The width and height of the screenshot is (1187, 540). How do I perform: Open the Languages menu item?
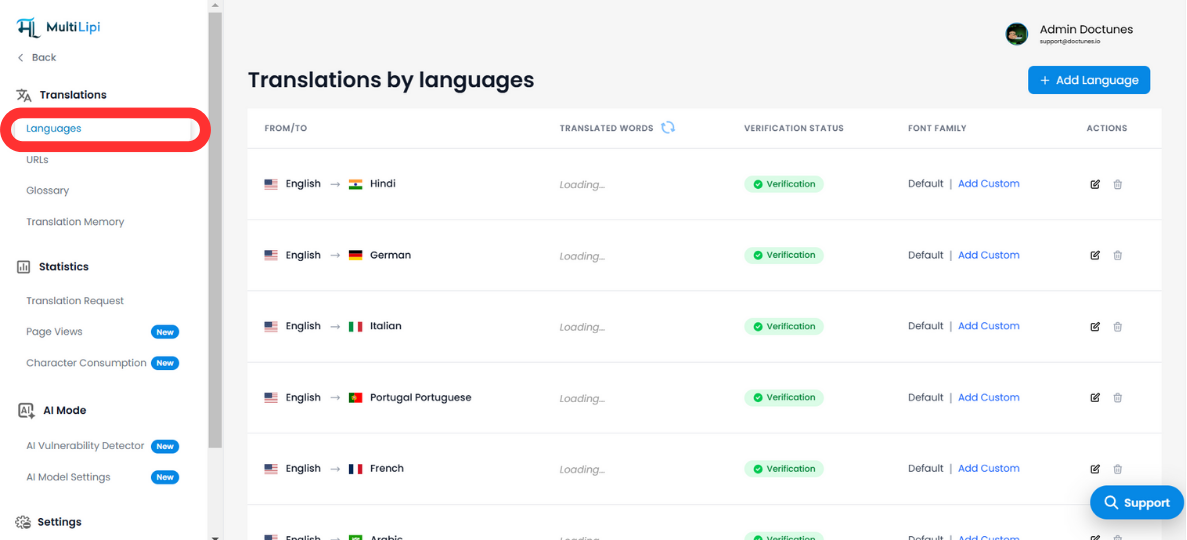pos(54,129)
